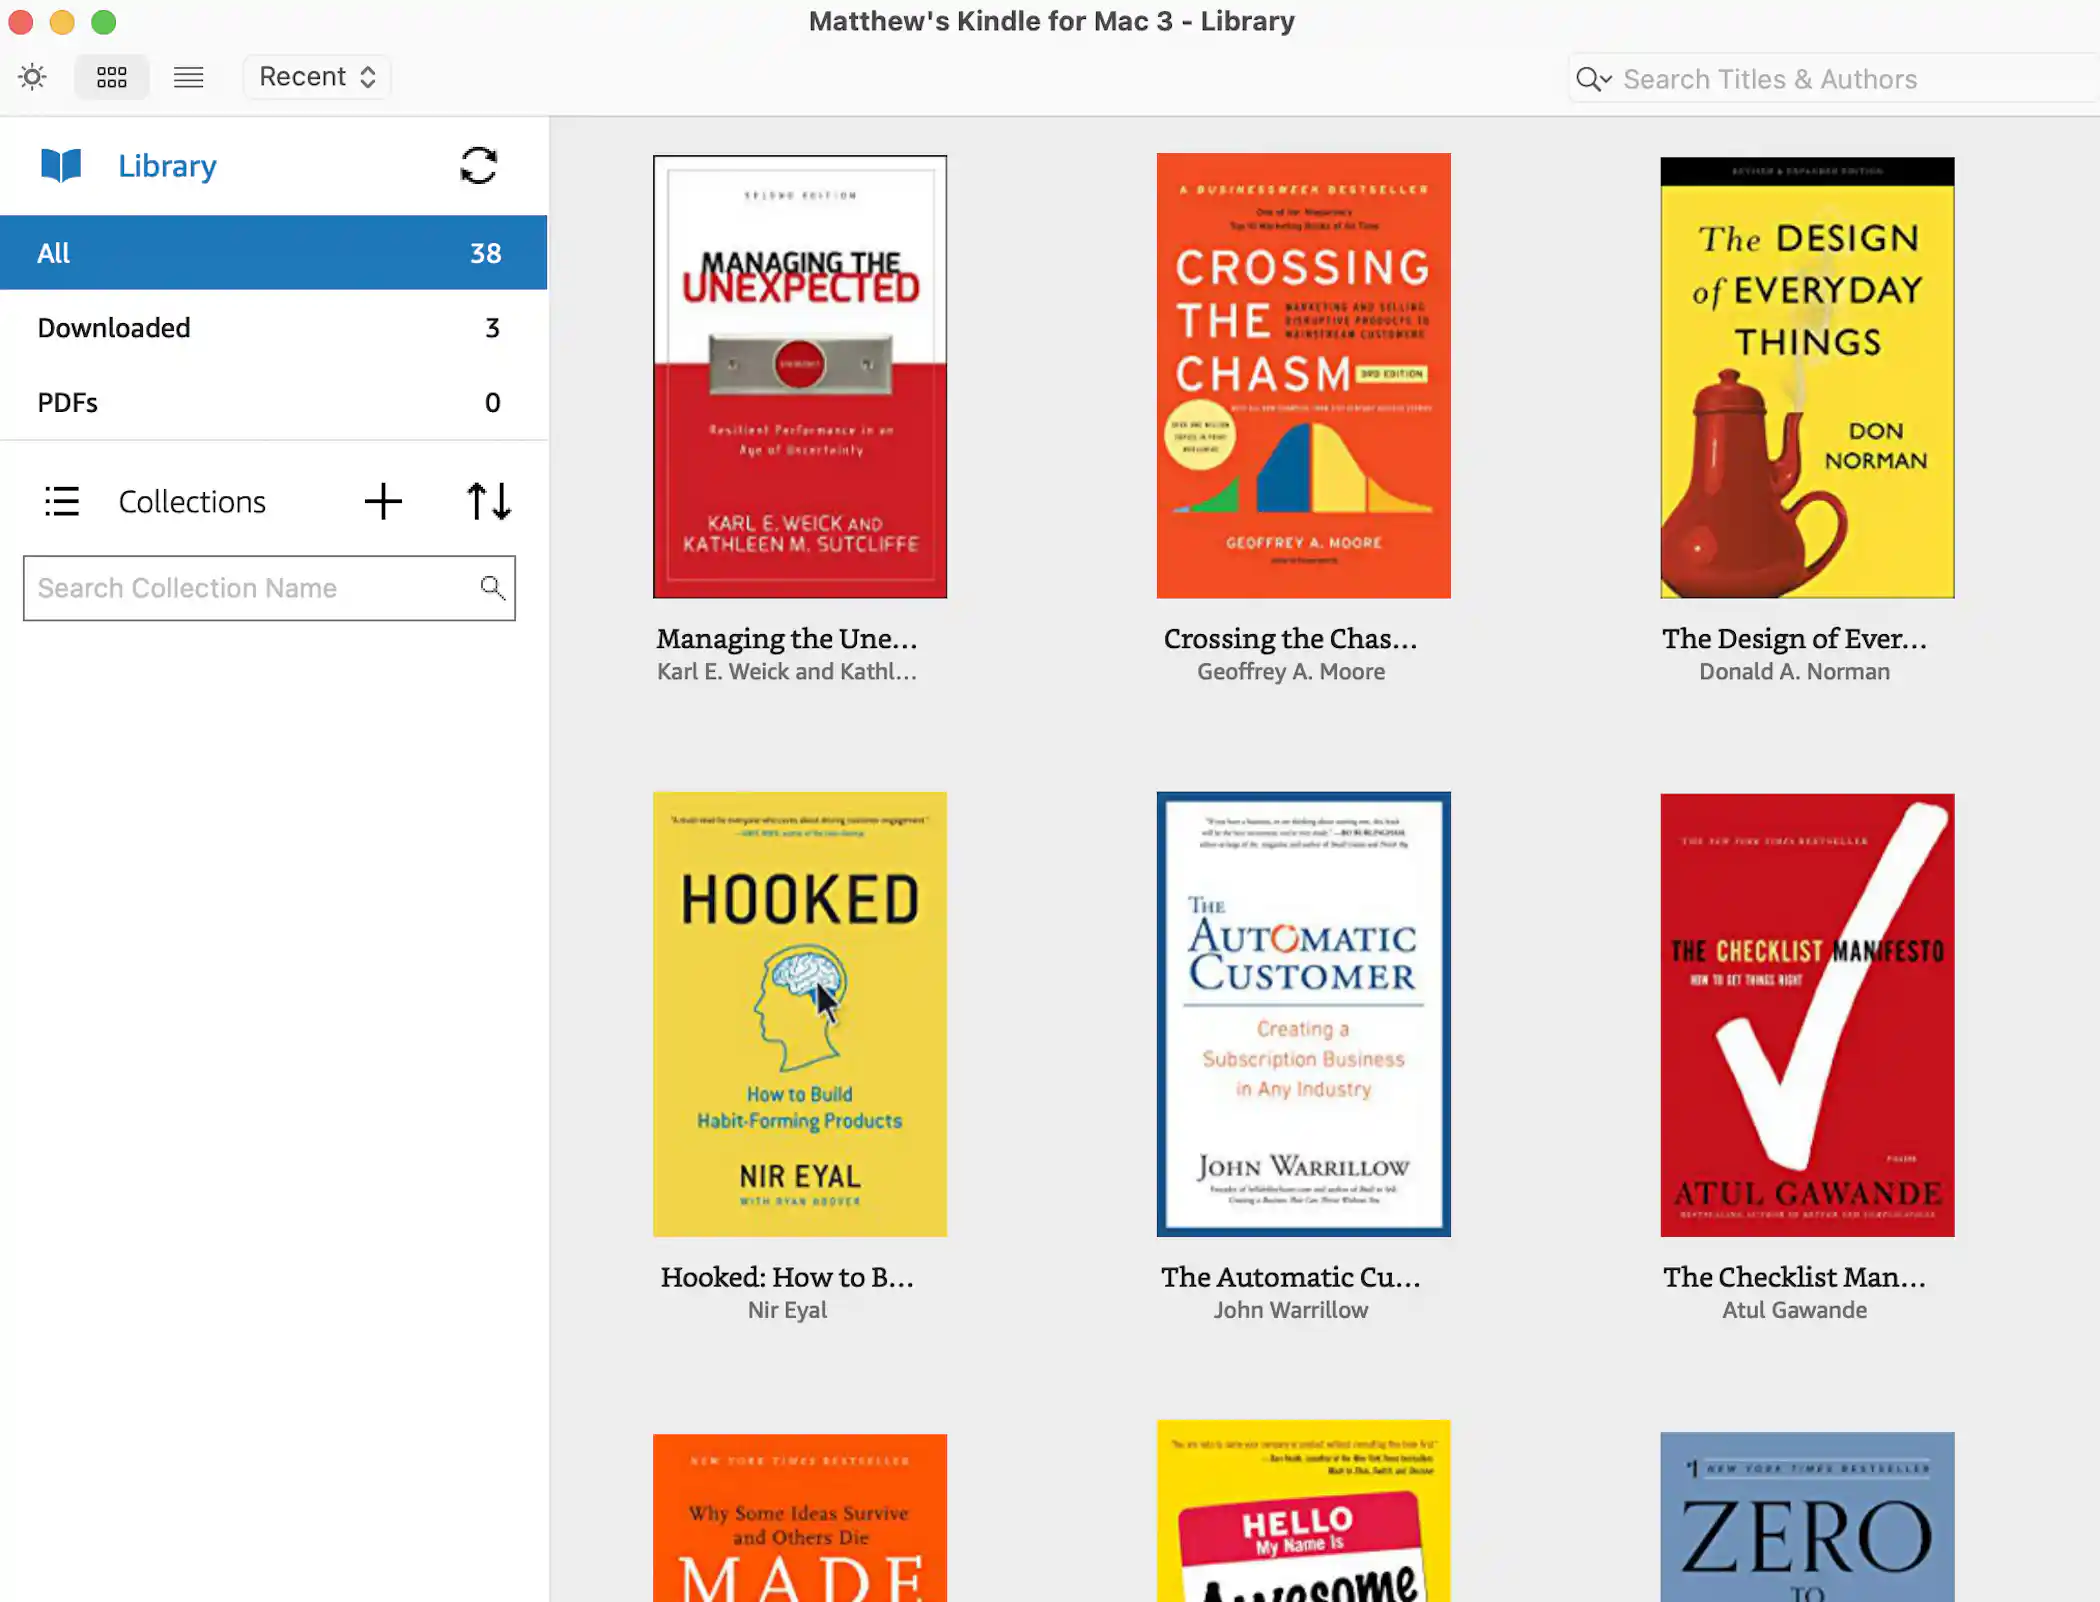Click the collections sort order icon
Viewport: 2100px width, 1602px height.
coord(488,501)
